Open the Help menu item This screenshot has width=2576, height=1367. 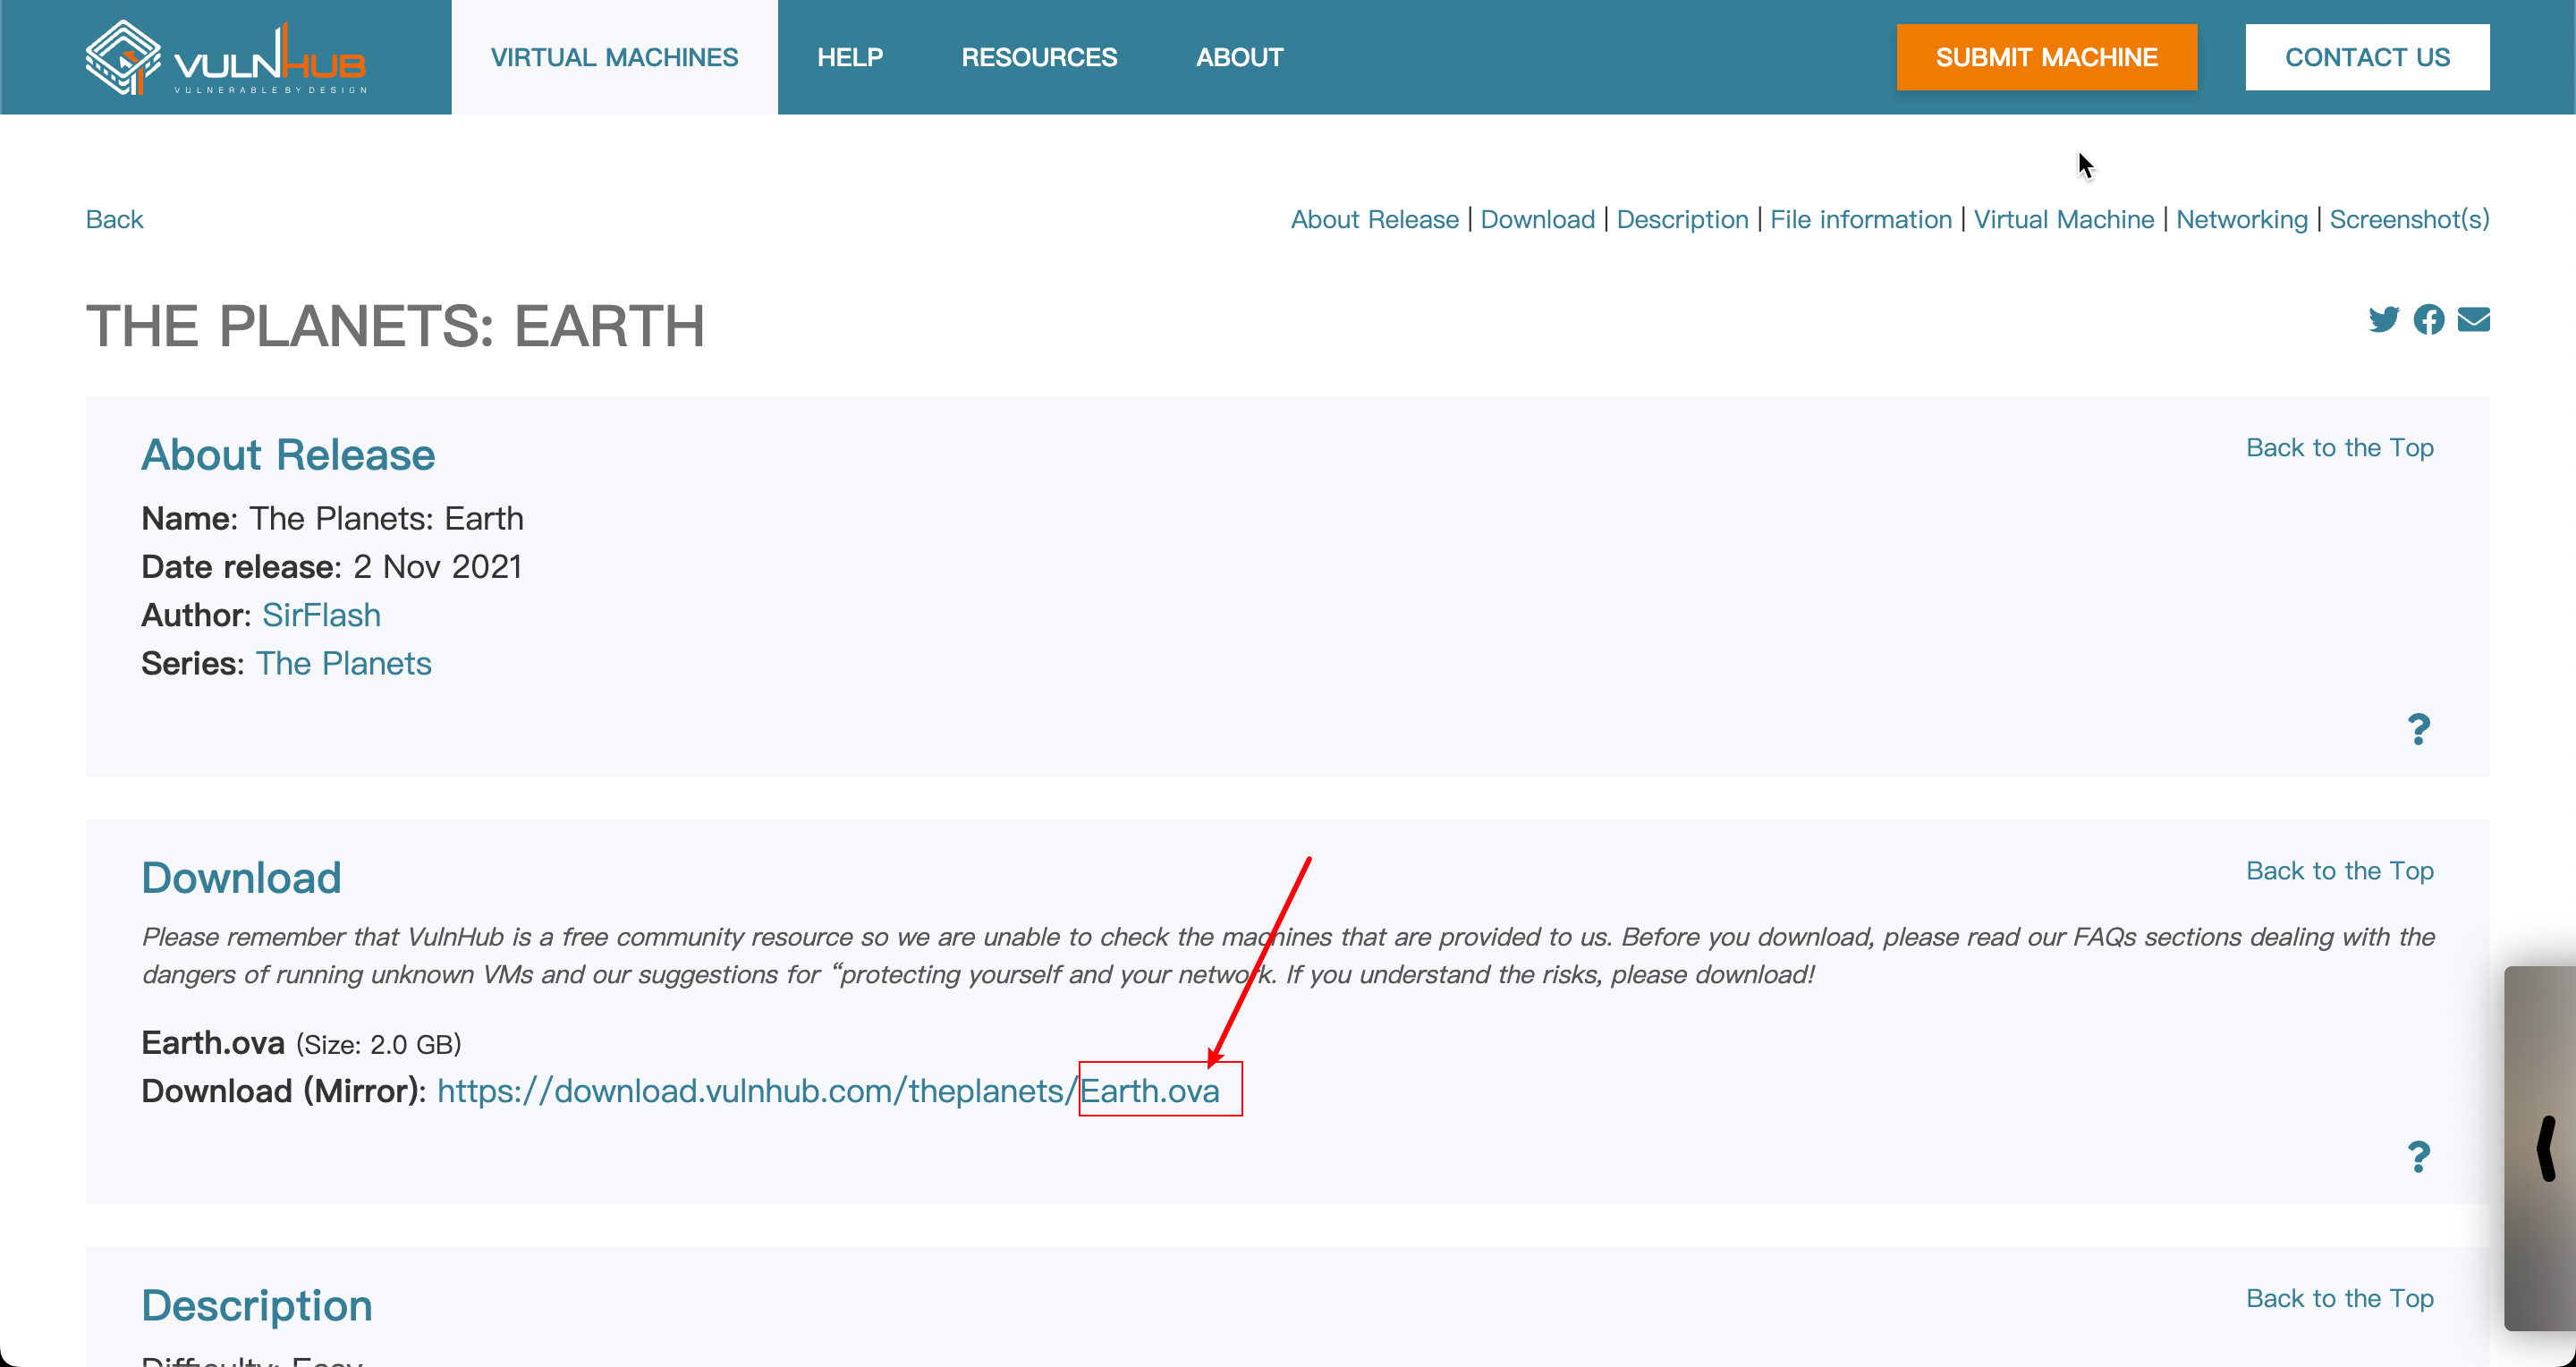point(849,58)
